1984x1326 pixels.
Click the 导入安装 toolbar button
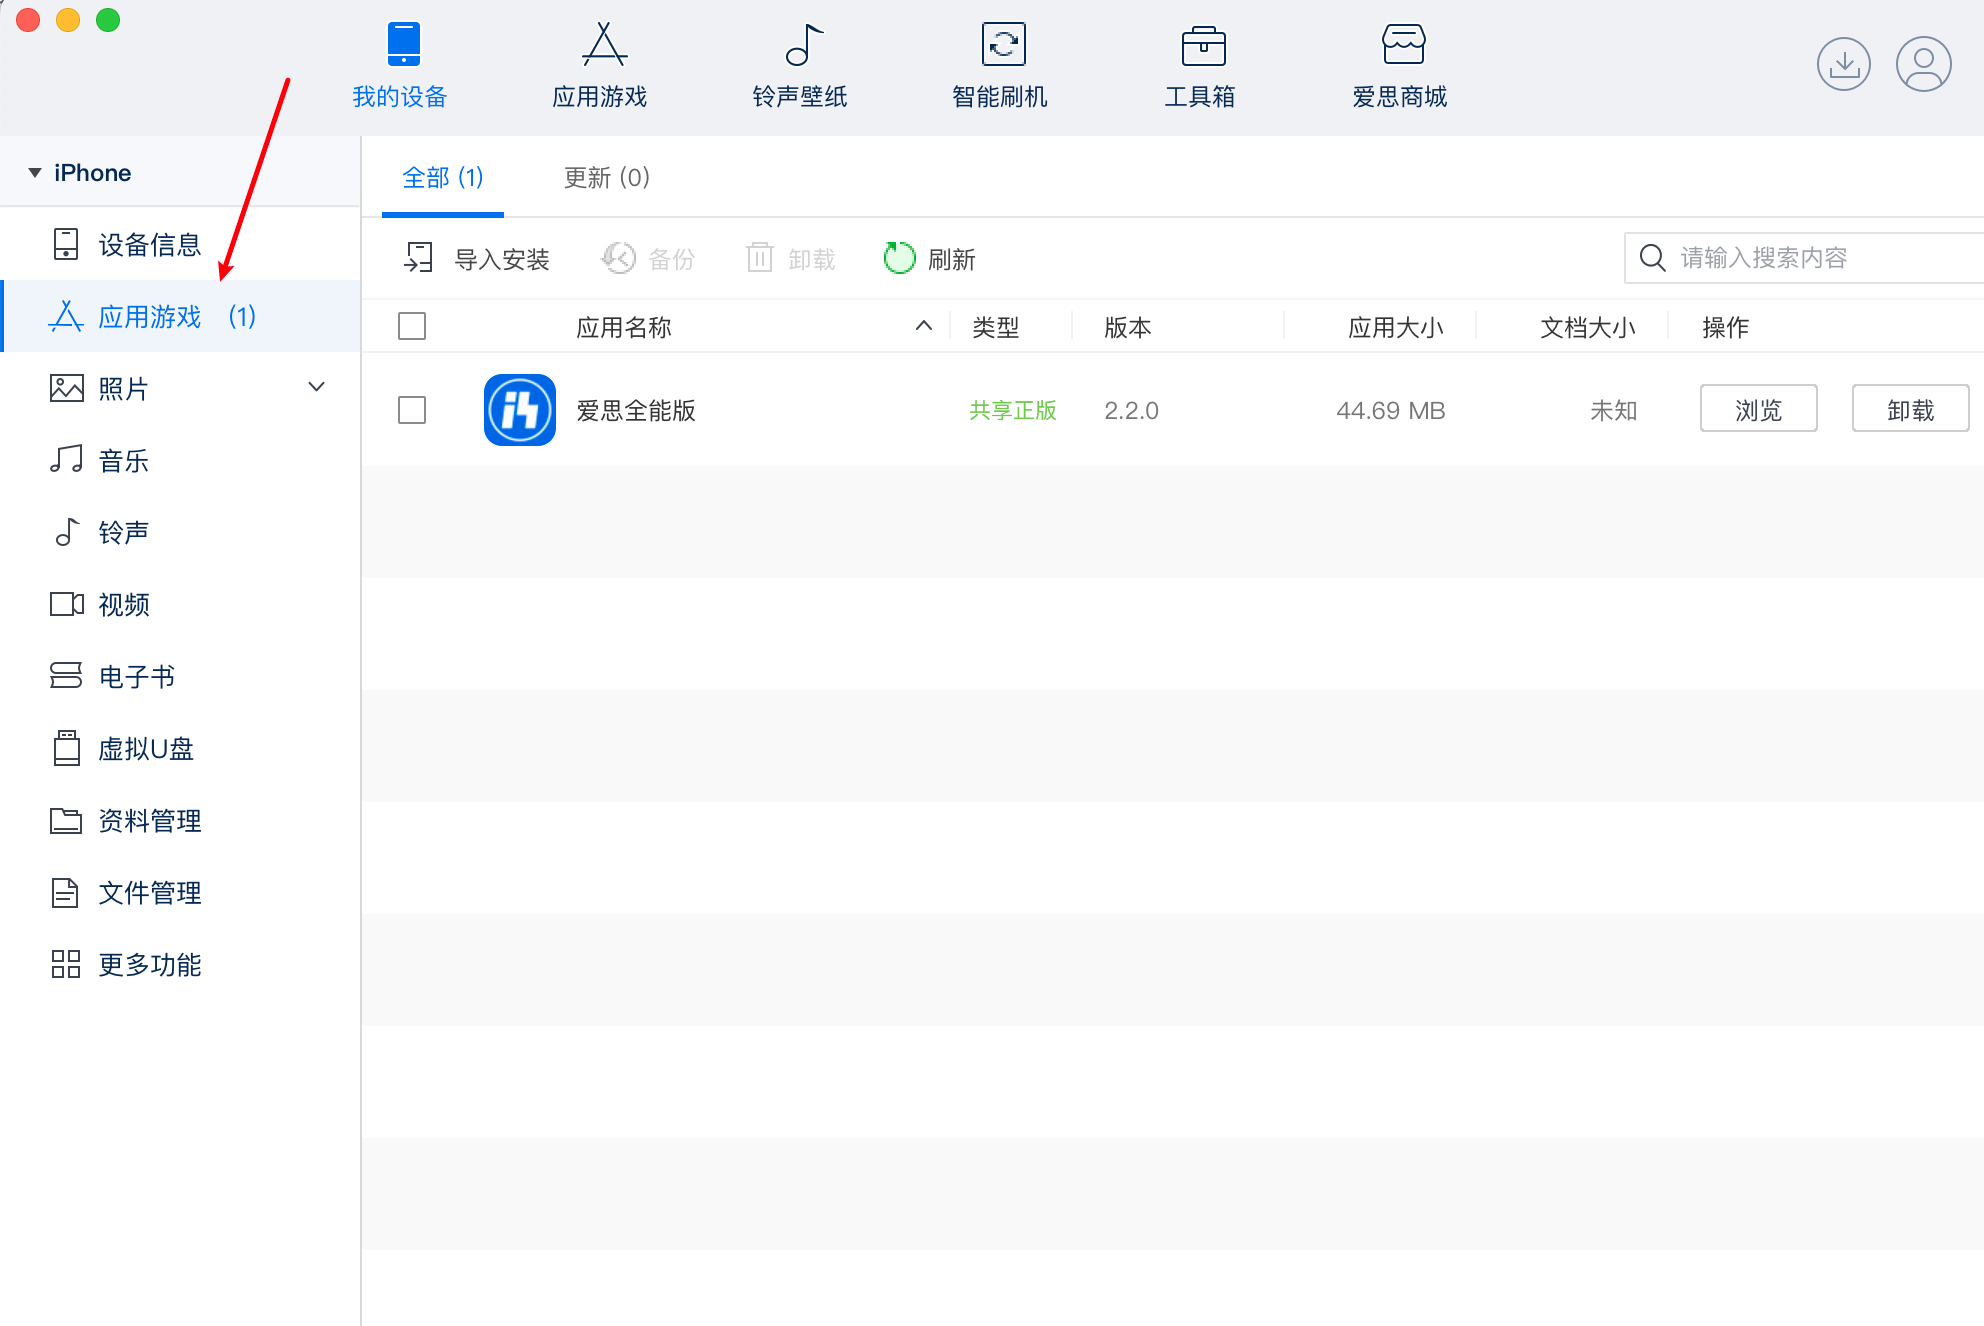coord(477,259)
